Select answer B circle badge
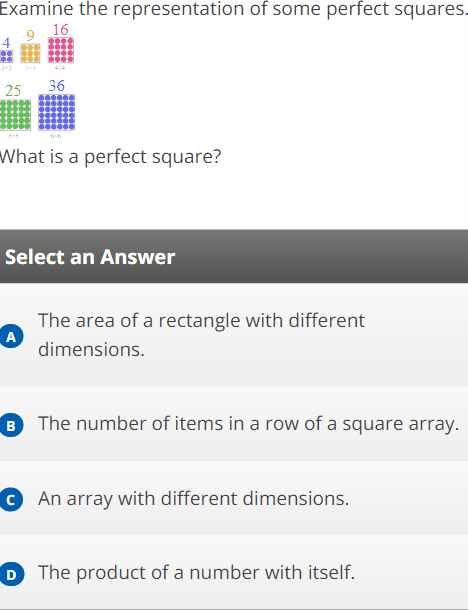Viewport: 468px width, 610px height. point(11,425)
